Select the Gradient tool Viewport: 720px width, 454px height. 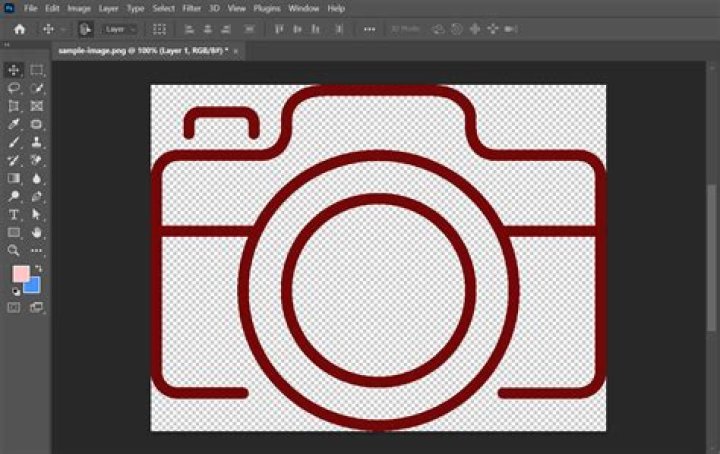click(14, 178)
